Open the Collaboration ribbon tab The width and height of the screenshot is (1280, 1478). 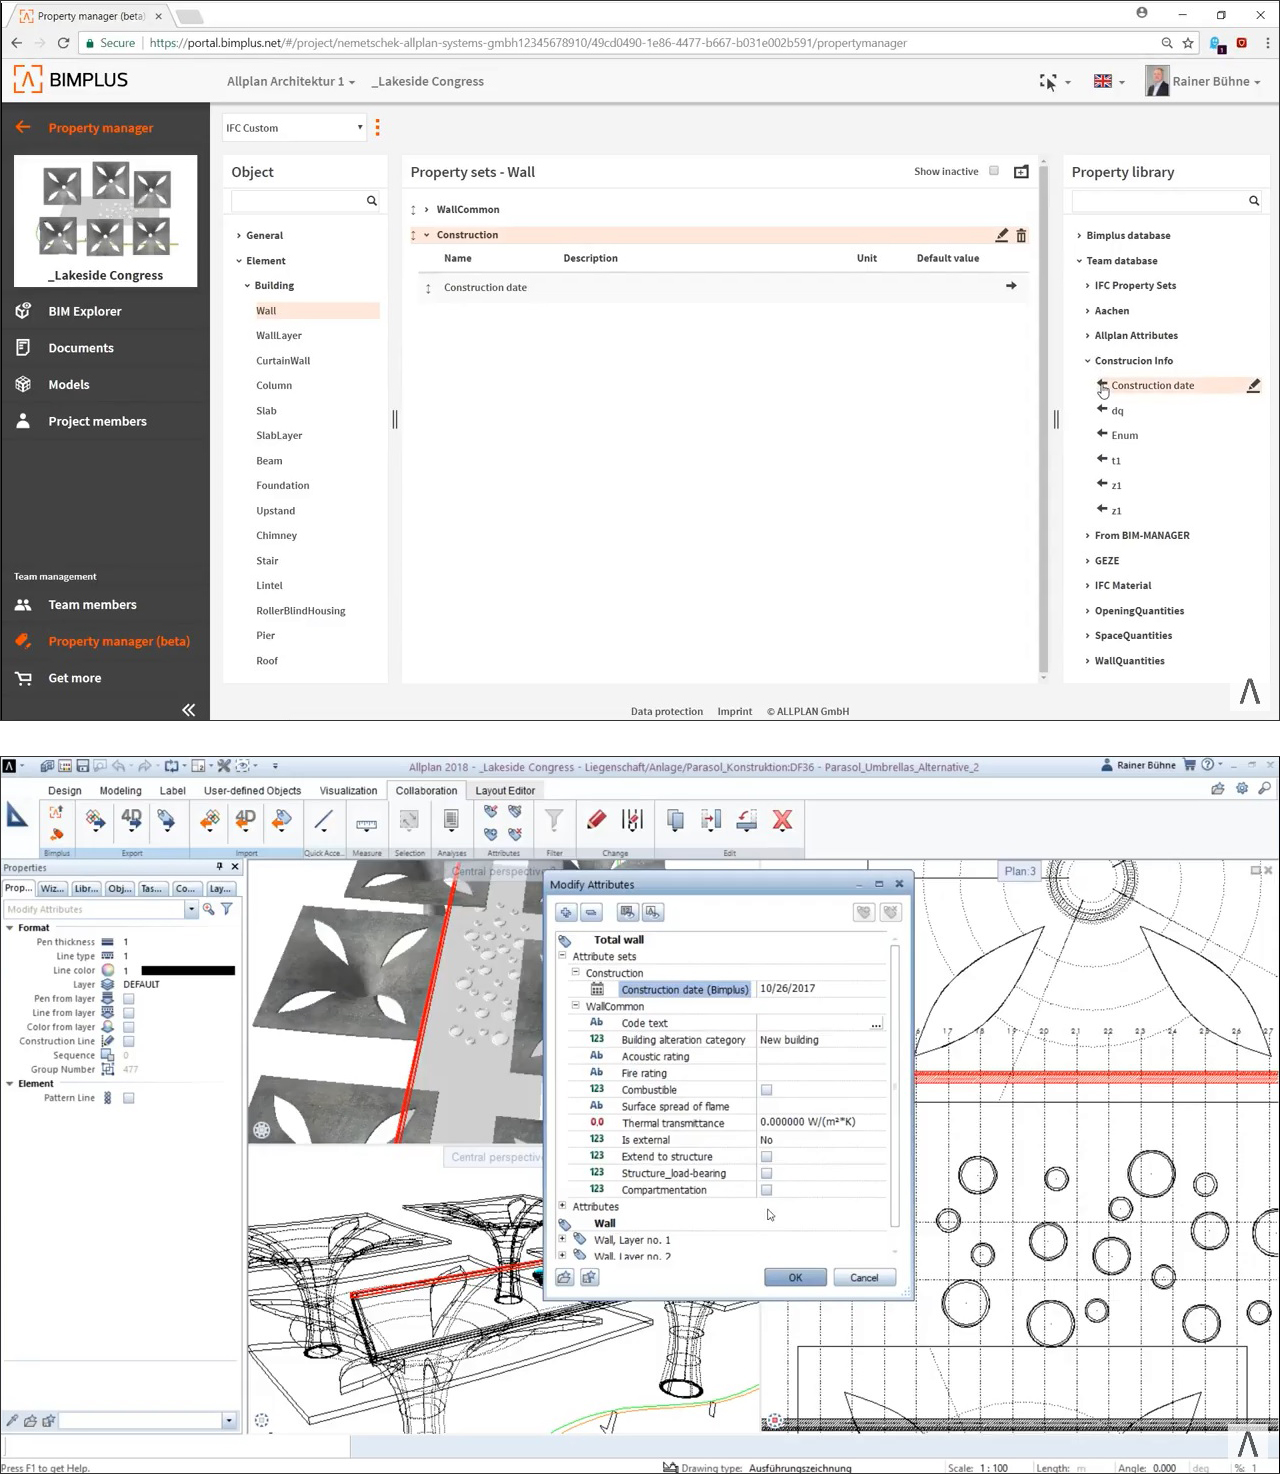426,790
